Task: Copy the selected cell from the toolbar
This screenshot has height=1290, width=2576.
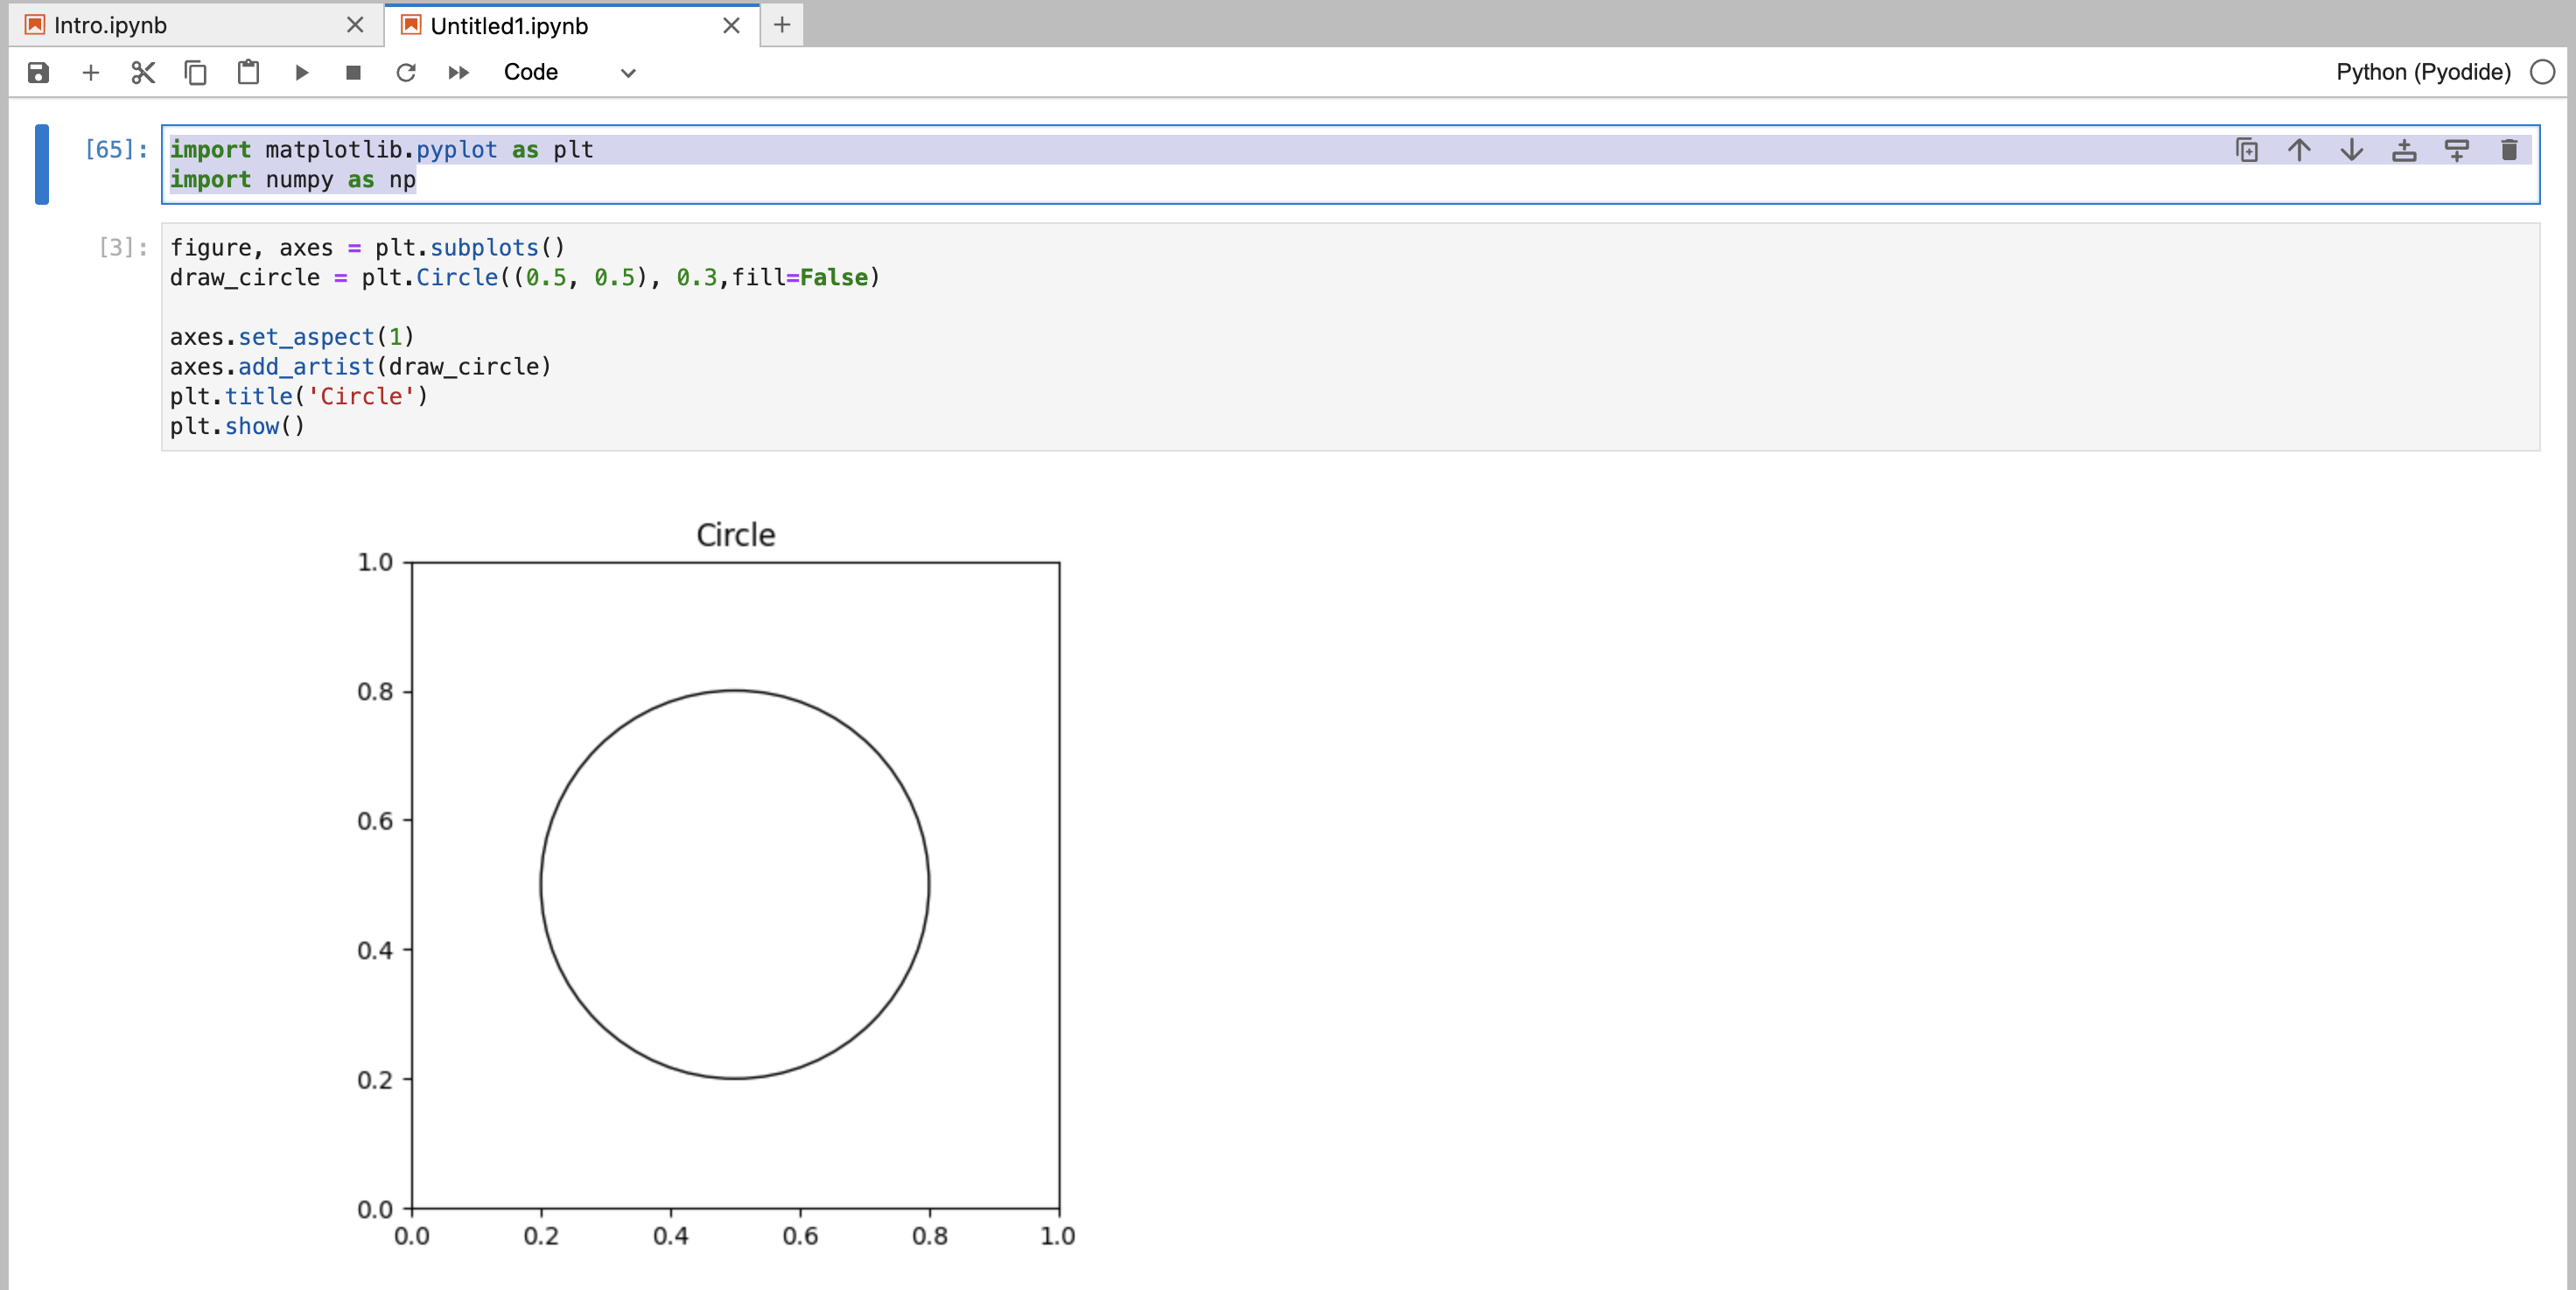Action: [196, 72]
